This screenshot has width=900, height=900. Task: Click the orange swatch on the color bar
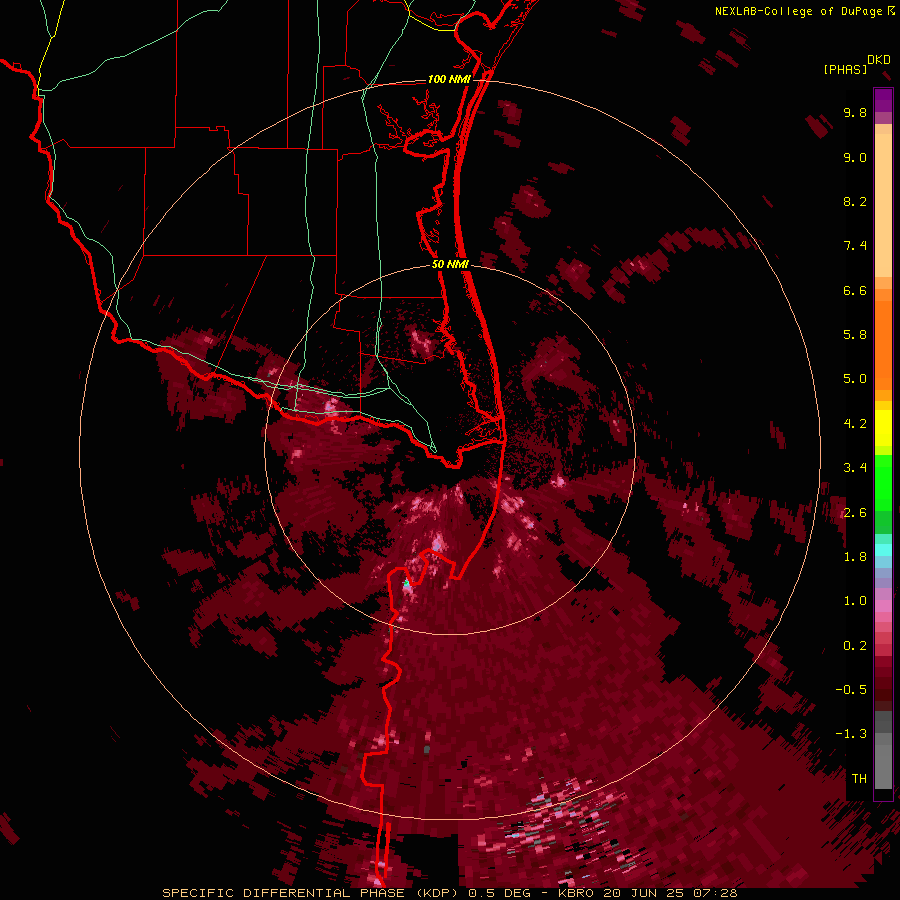(x=883, y=344)
